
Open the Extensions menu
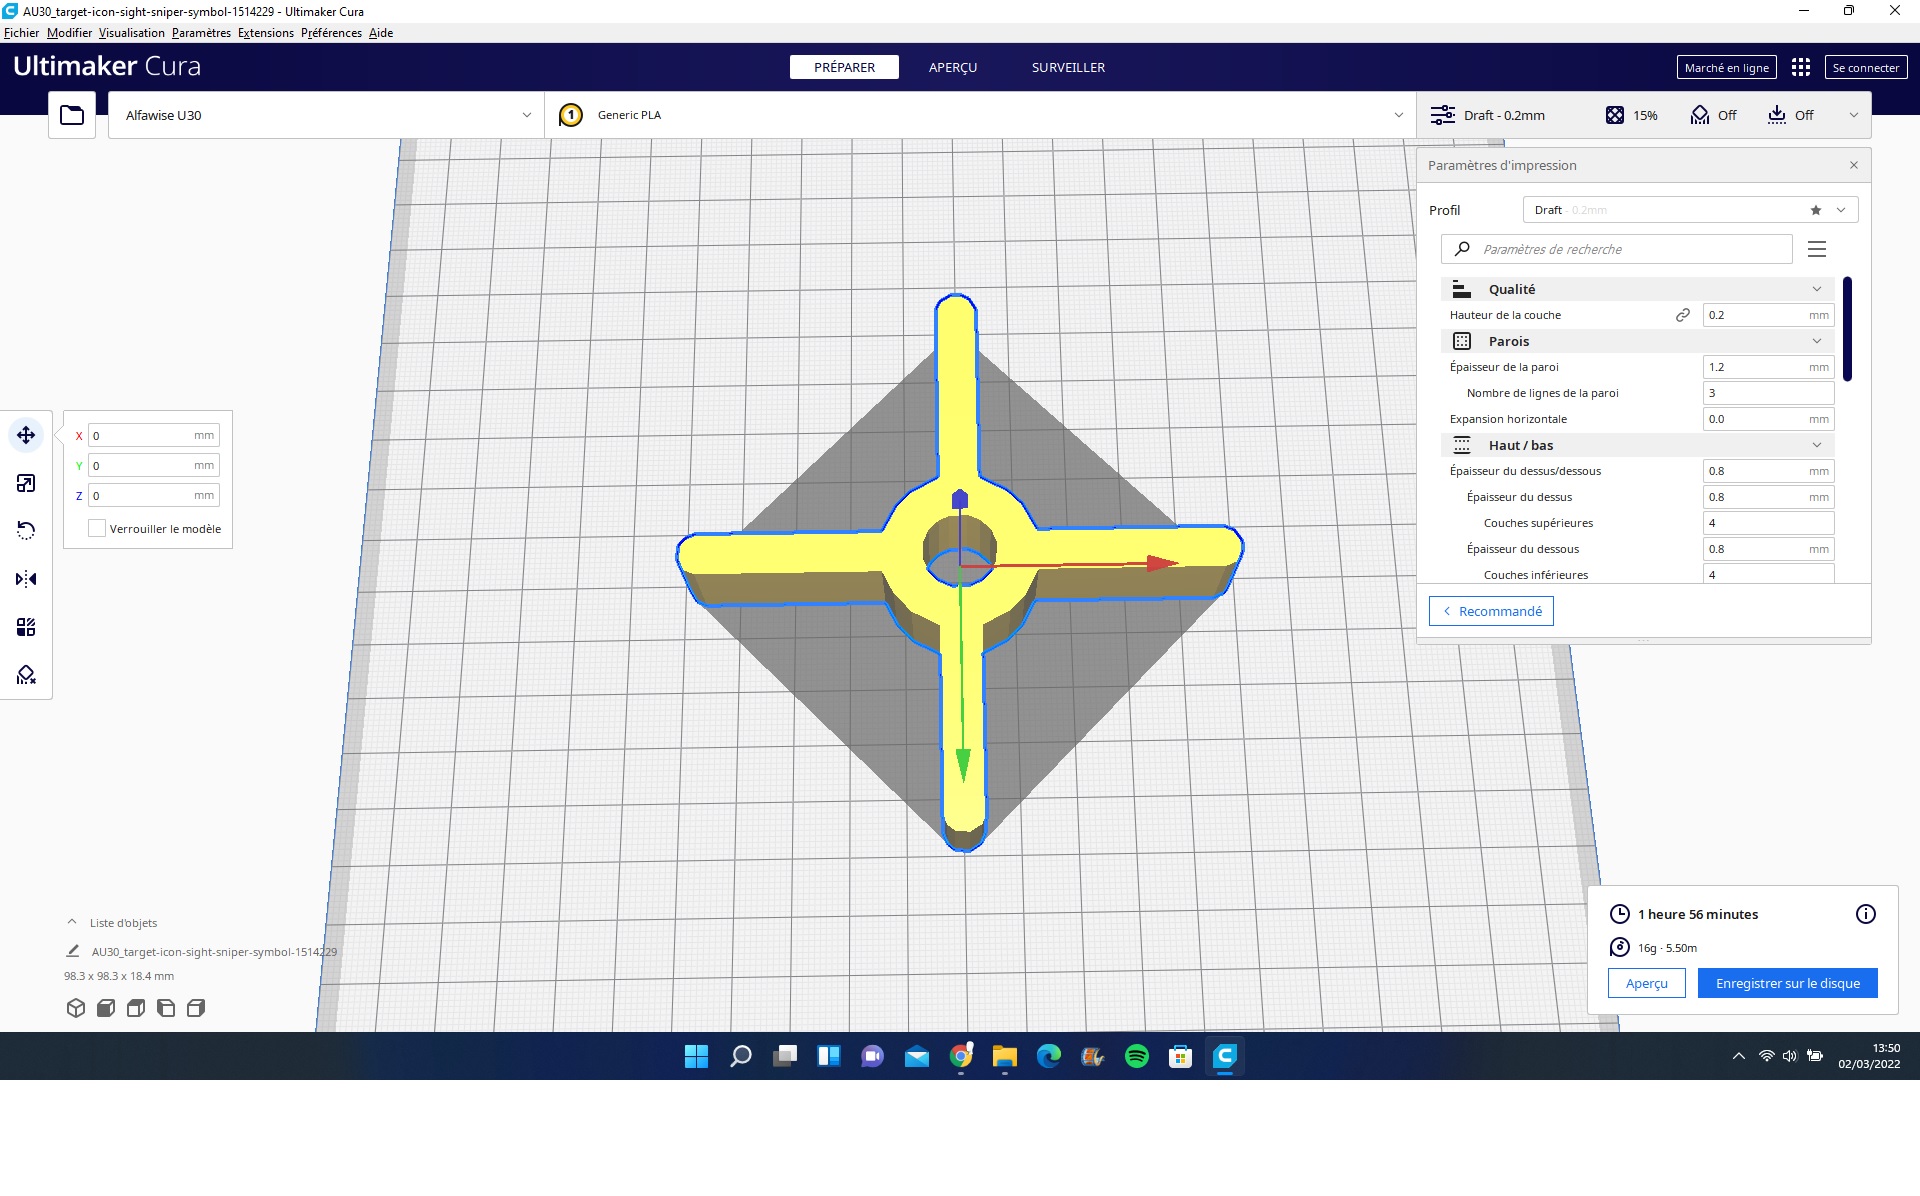pyautogui.click(x=265, y=33)
